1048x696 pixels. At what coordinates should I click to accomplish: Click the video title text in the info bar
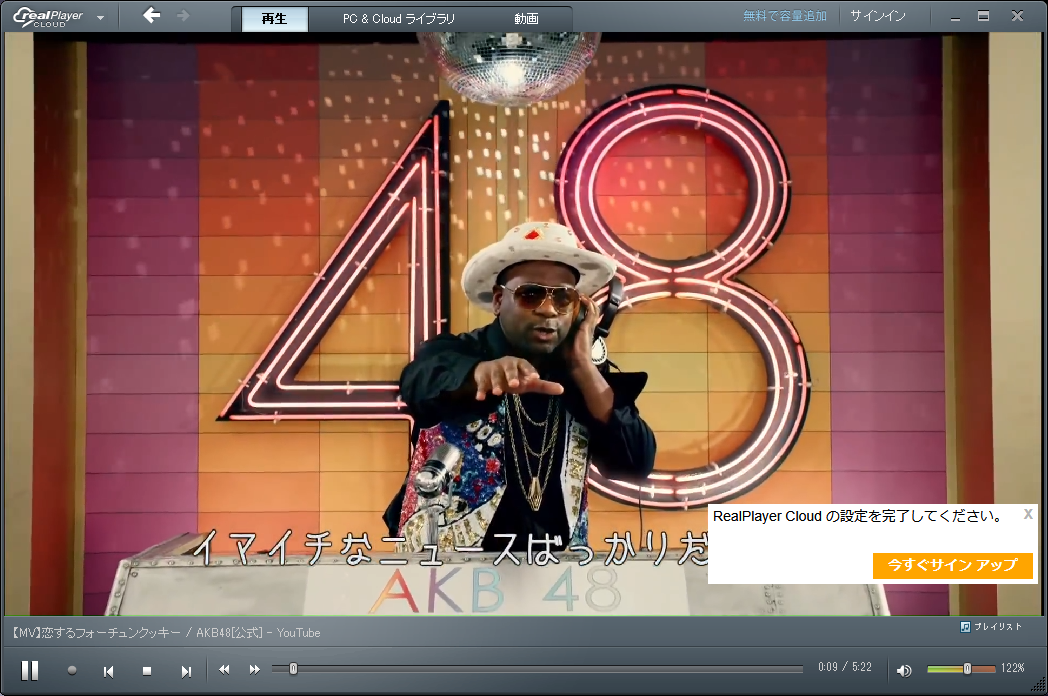[166, 632]
